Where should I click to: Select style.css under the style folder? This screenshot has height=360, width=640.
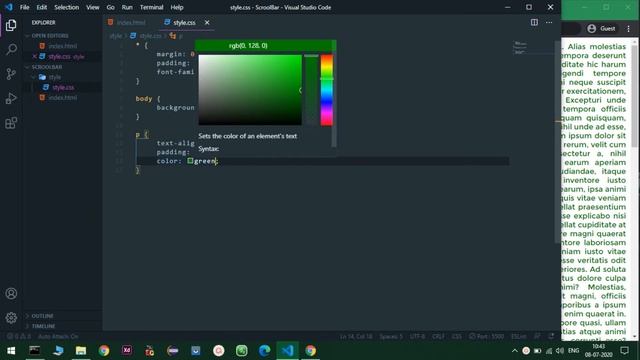click(63, 87)
